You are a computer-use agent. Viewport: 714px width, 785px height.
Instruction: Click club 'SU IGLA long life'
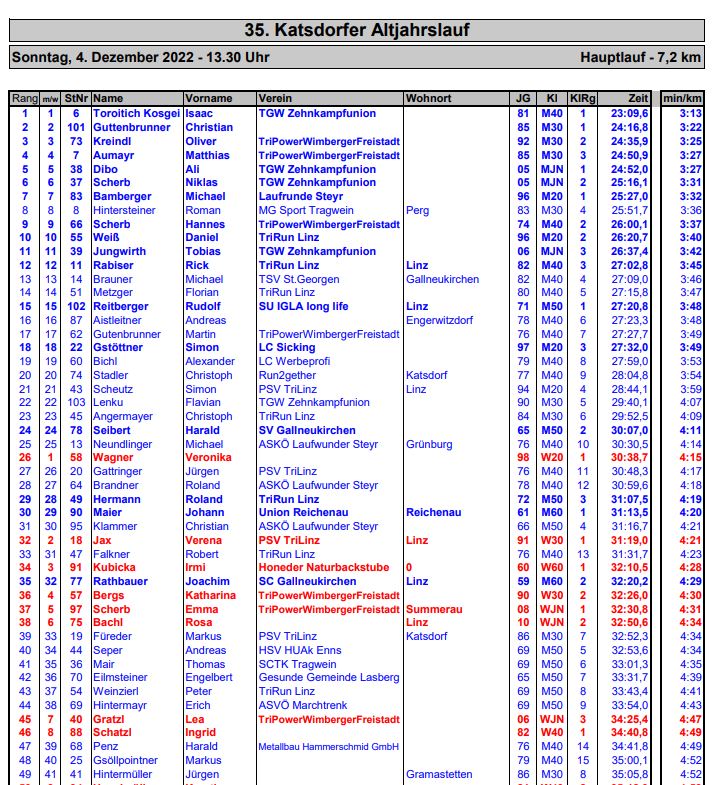tap(303, 307)
